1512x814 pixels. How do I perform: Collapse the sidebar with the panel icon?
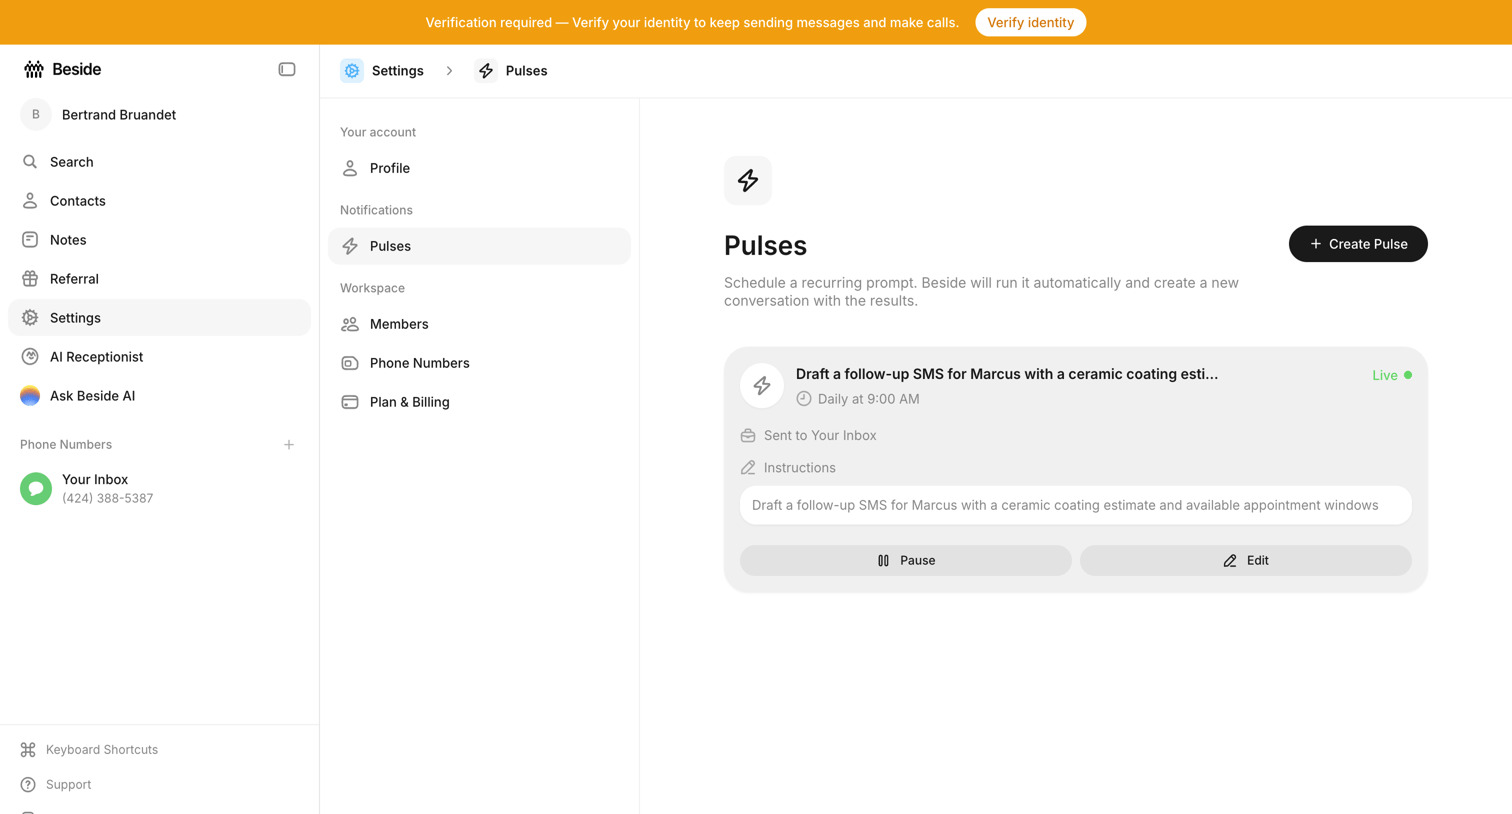coord(287,69)
